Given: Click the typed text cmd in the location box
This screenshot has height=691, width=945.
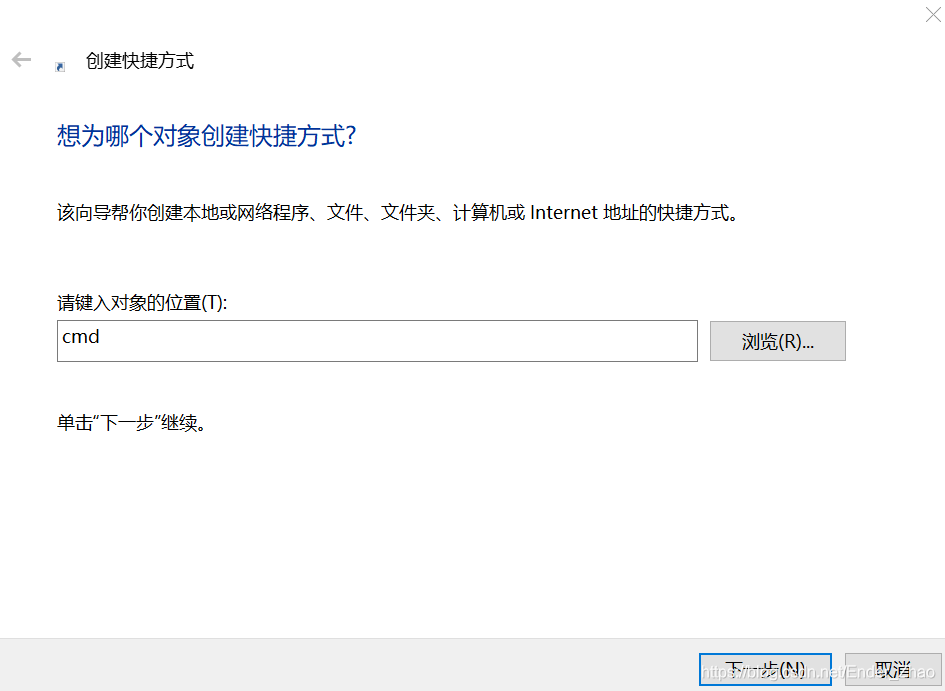Looking at the screenshot, I should [x=81, y=337].
